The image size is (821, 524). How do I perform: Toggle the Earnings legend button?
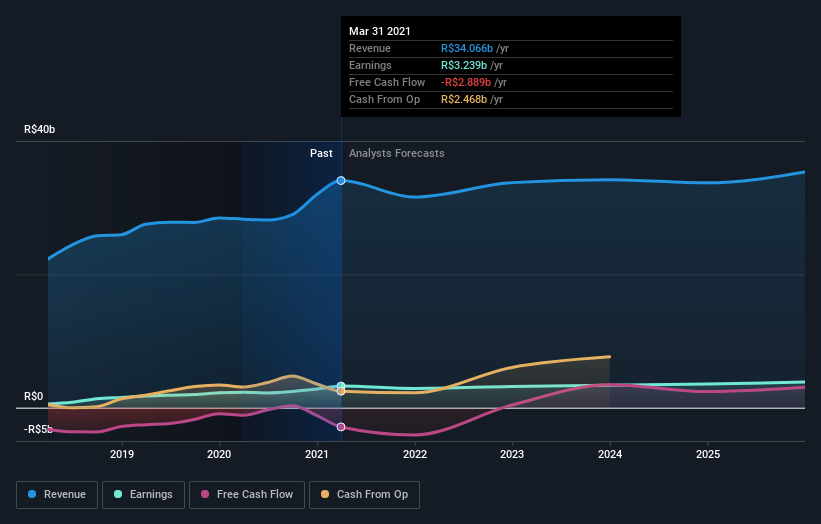point(143,495)
